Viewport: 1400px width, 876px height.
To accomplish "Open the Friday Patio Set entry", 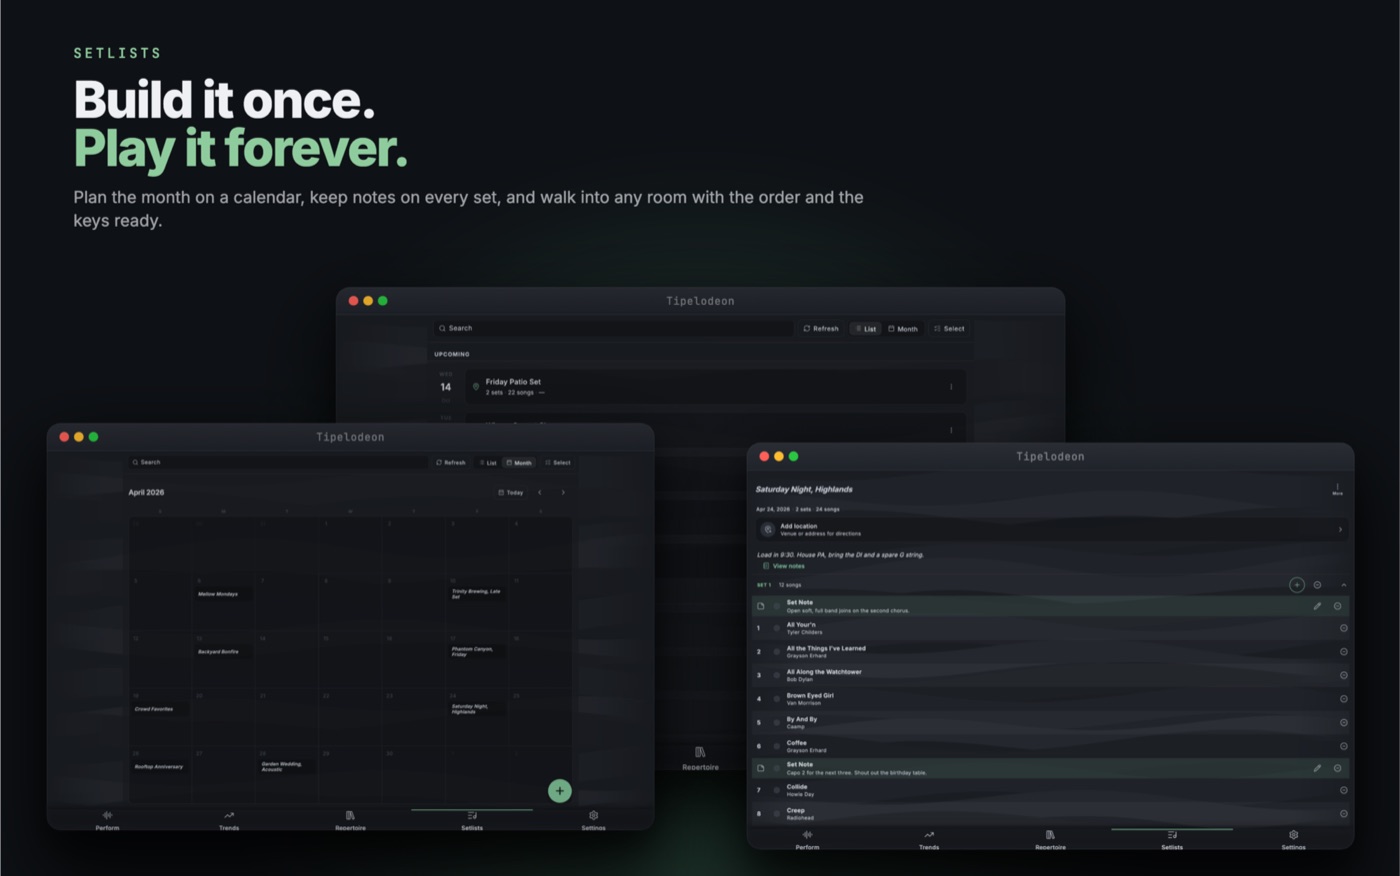I will (715, 387).
